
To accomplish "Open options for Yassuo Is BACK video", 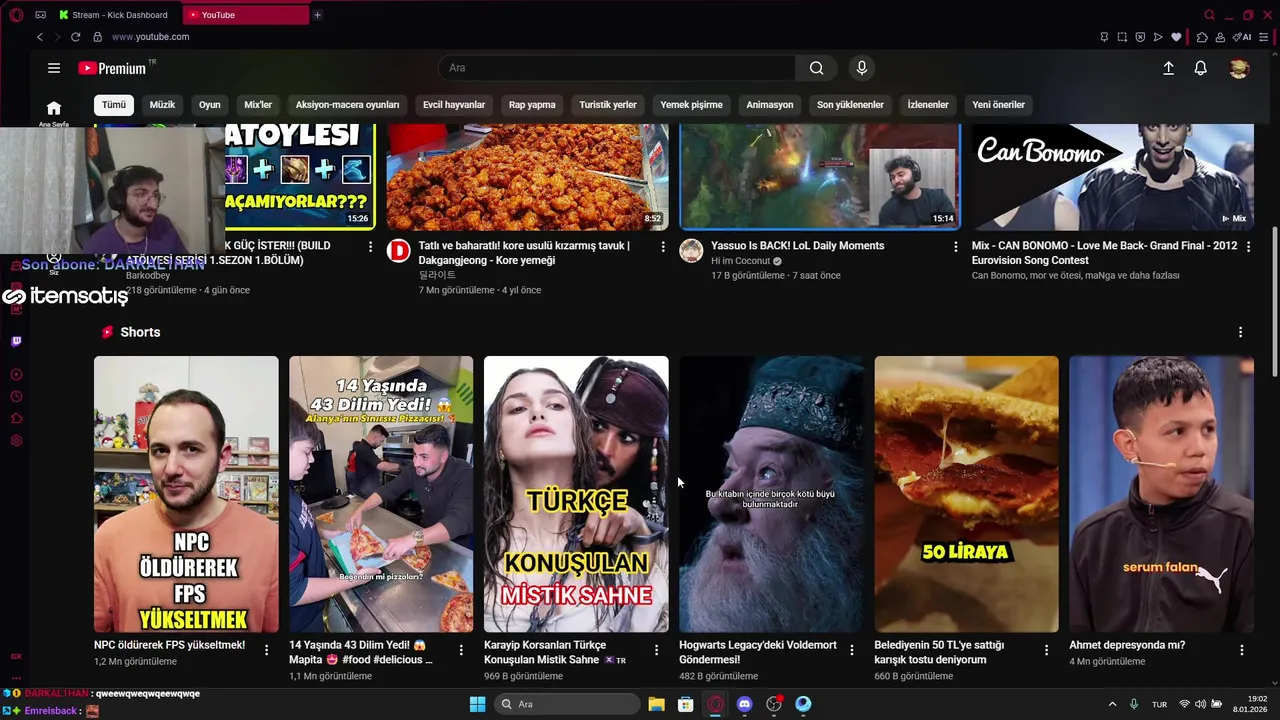I will [x=955, y=246].
